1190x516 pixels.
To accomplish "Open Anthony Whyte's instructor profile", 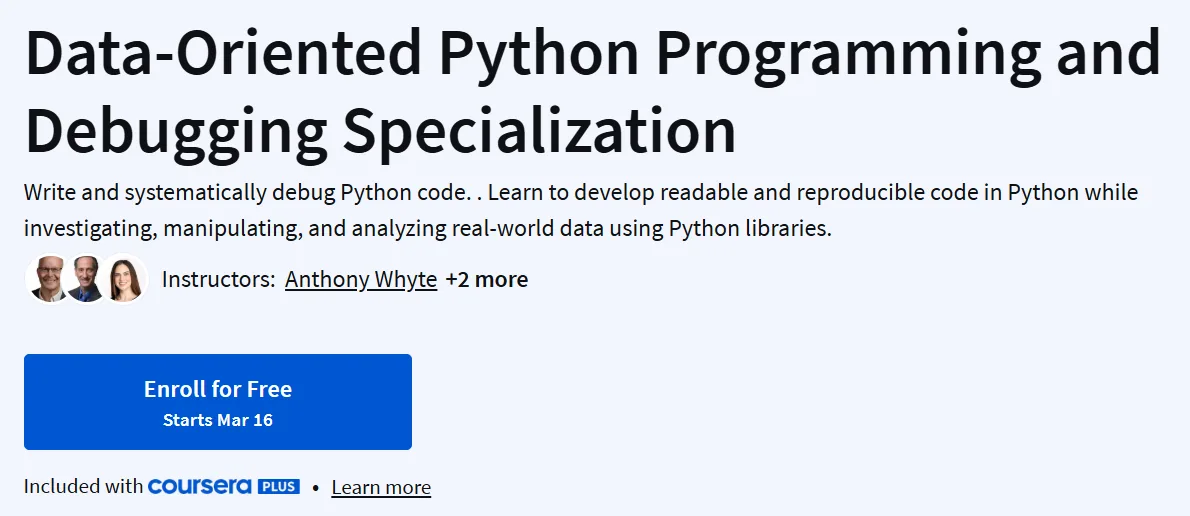I will click(x=361, y=280).
